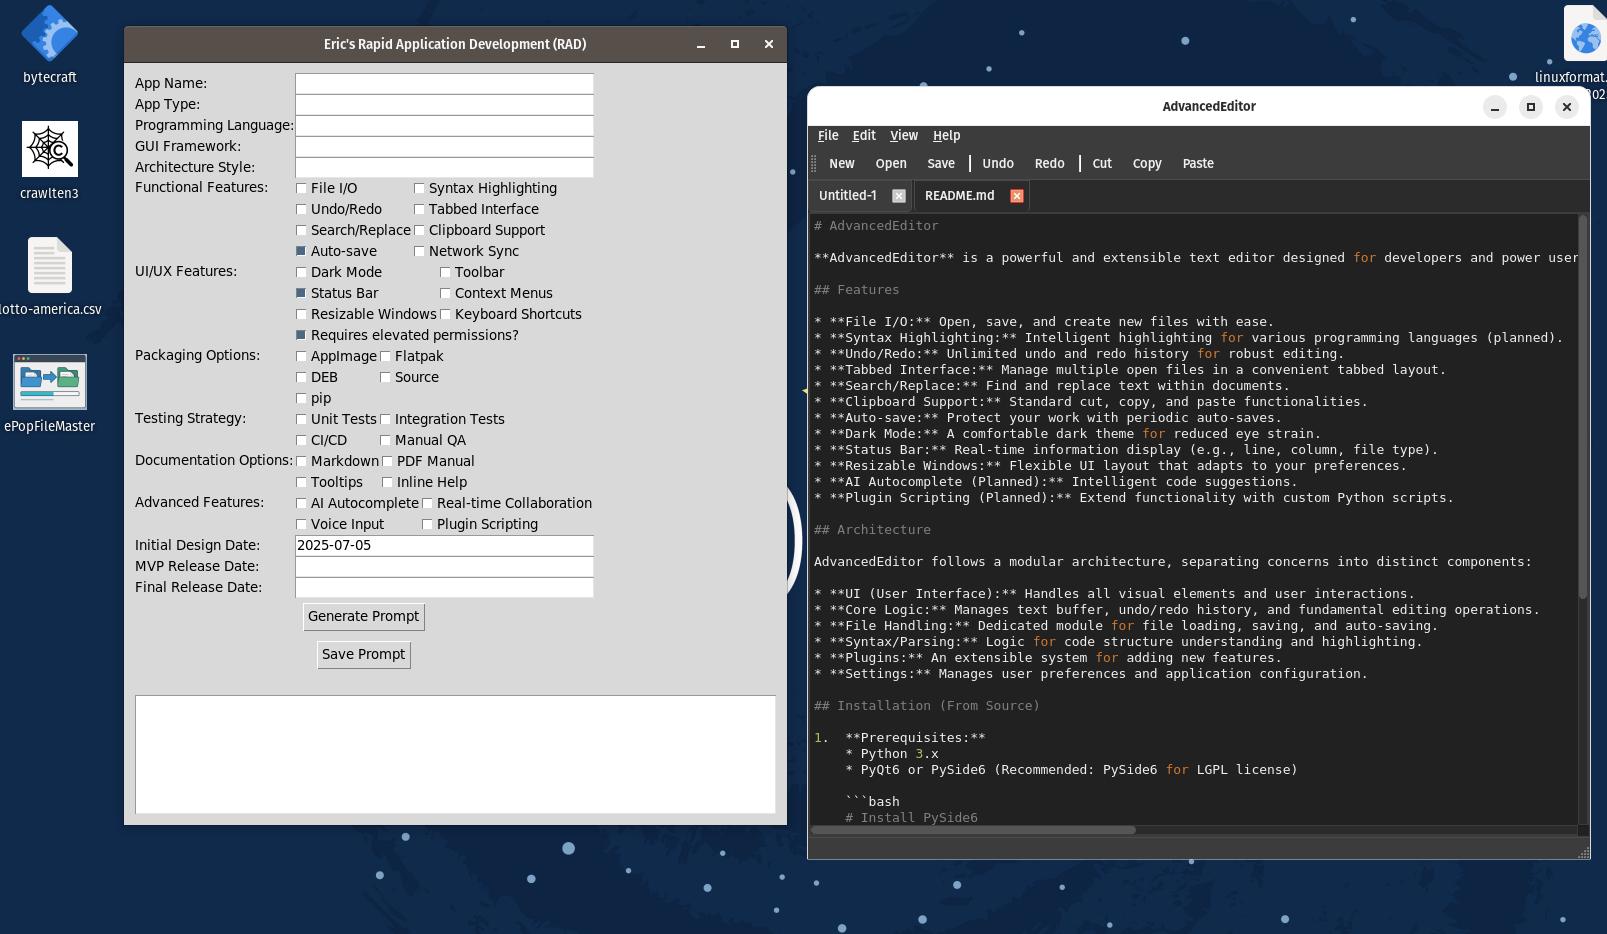Select the lotto-america.csv file icon
The width and height of the screenshot is (1607, 934).
pyautogui.click(x=49, y=265)
